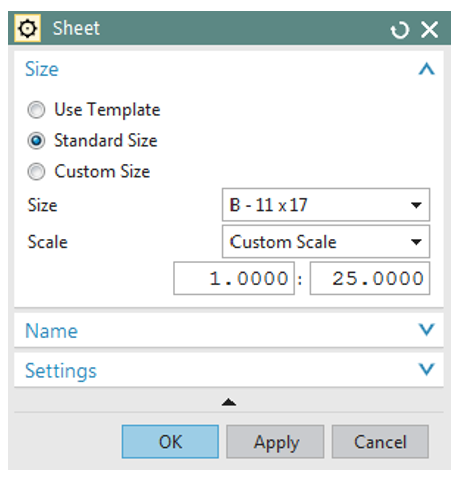
Task: Confirm with the OK button
Action: click(x=170, y=442)
